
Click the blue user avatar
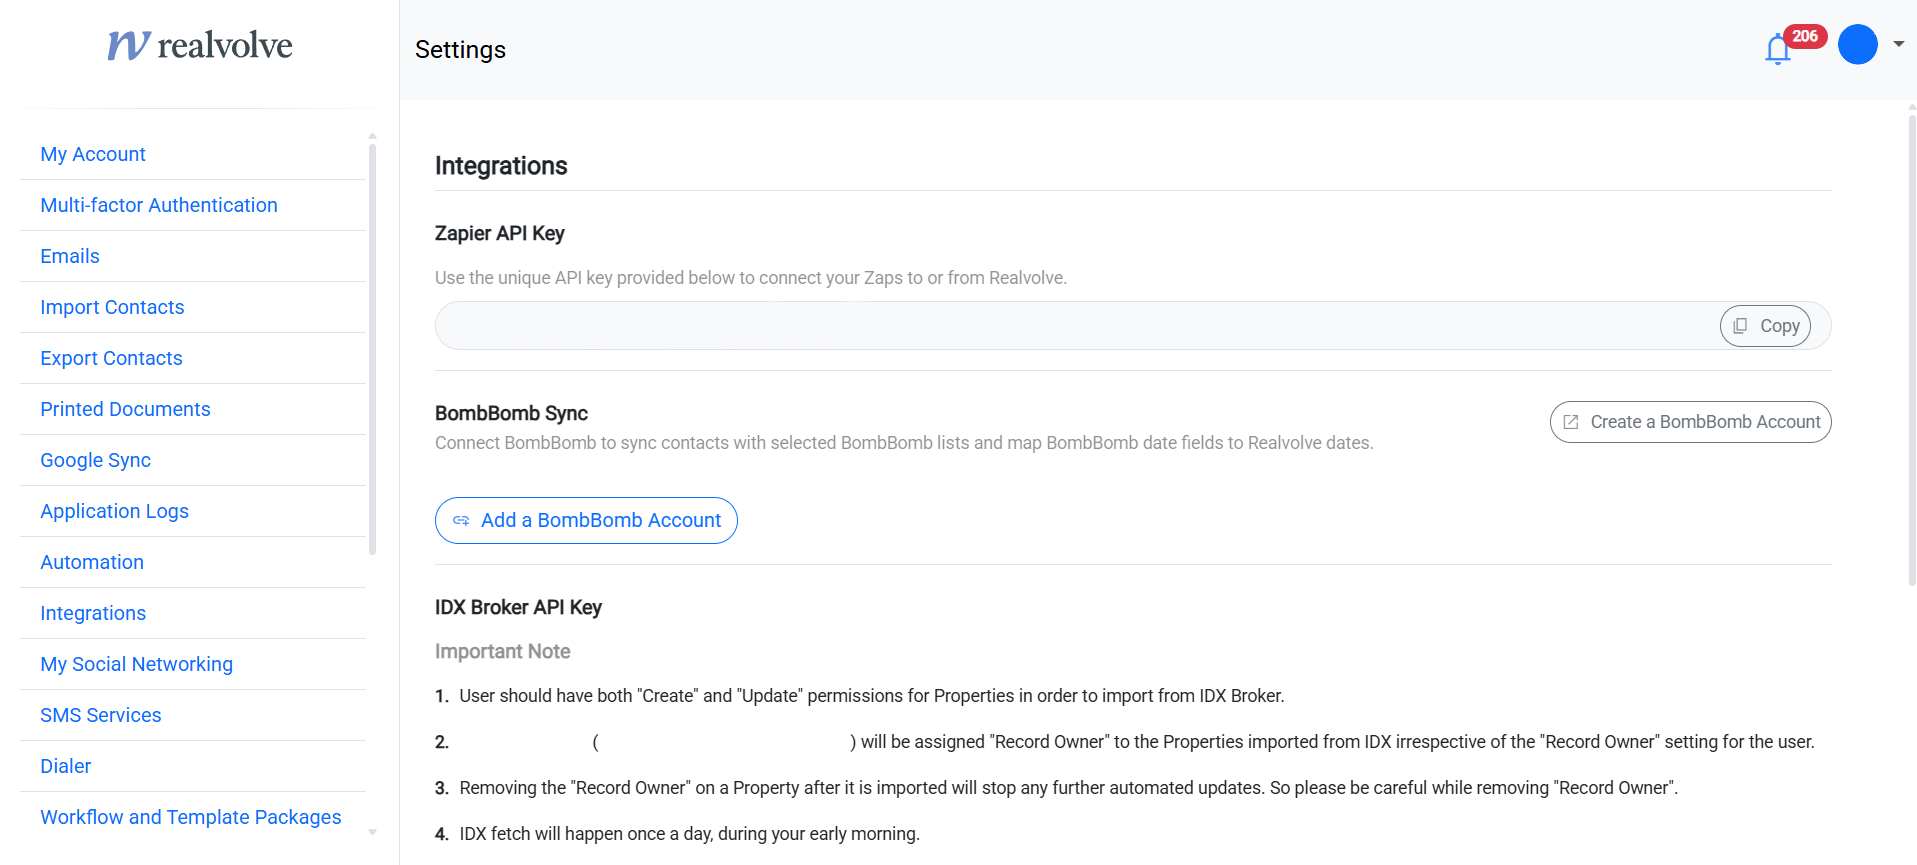[1857, 45]
